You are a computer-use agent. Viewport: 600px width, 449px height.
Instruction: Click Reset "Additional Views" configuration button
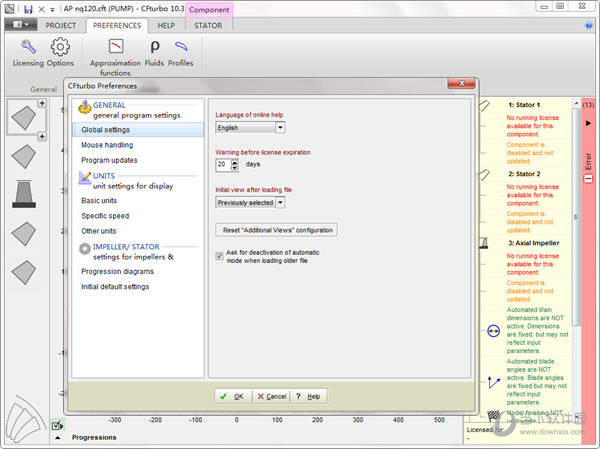[x=276, y=230]
